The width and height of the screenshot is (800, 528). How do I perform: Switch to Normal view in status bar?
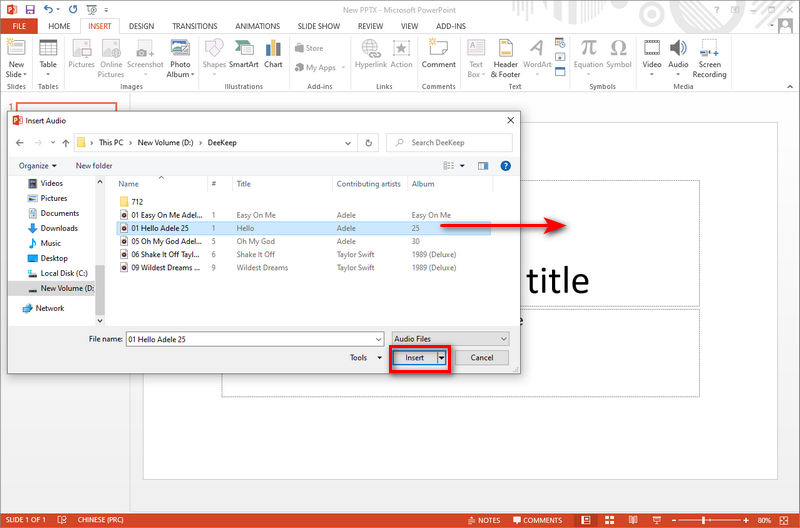(586, 520)
